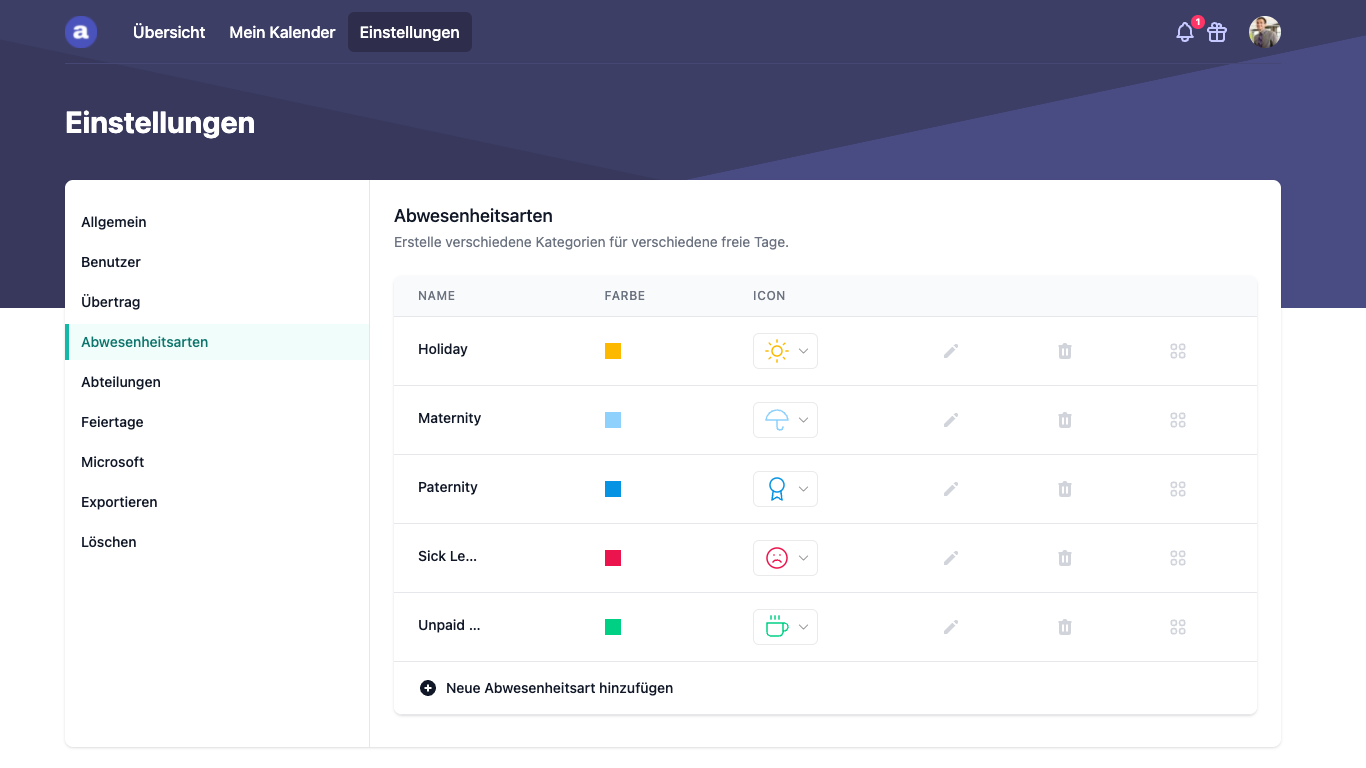Open Mein Kalender
Screen dimensions: 1366x768
click(282, 32)
